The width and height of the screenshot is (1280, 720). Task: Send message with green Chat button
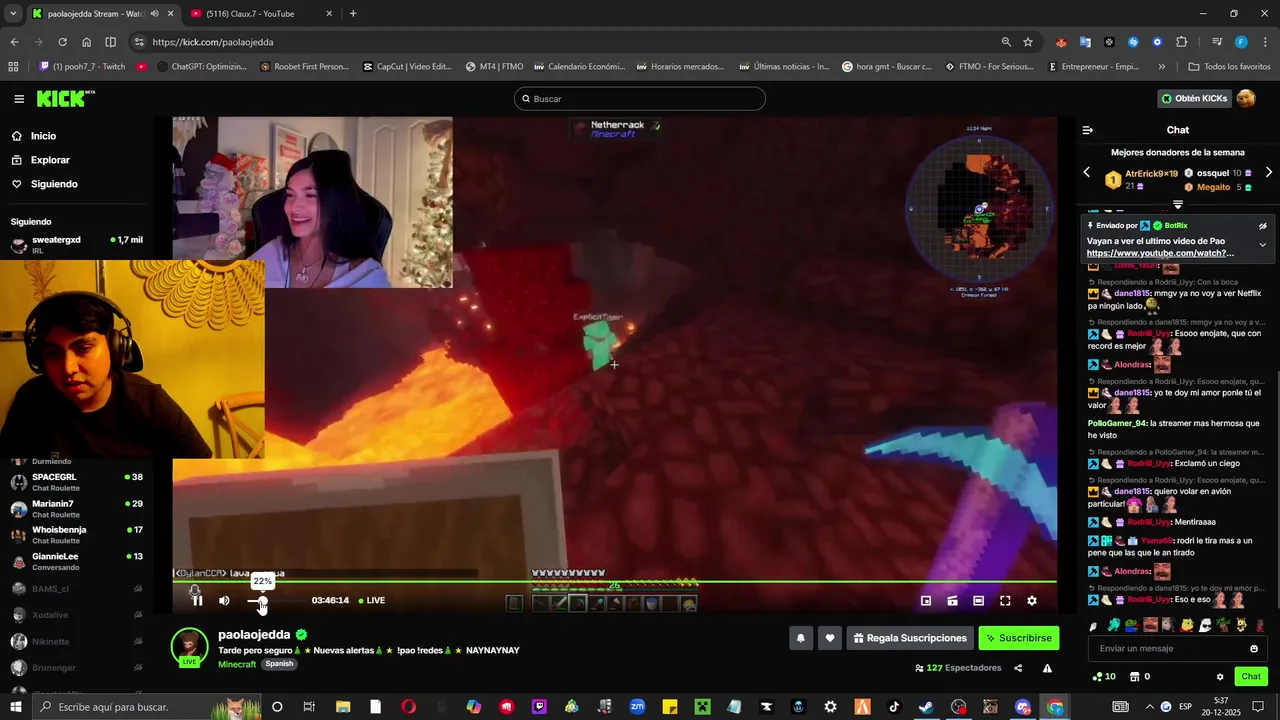coord(1251,677)
